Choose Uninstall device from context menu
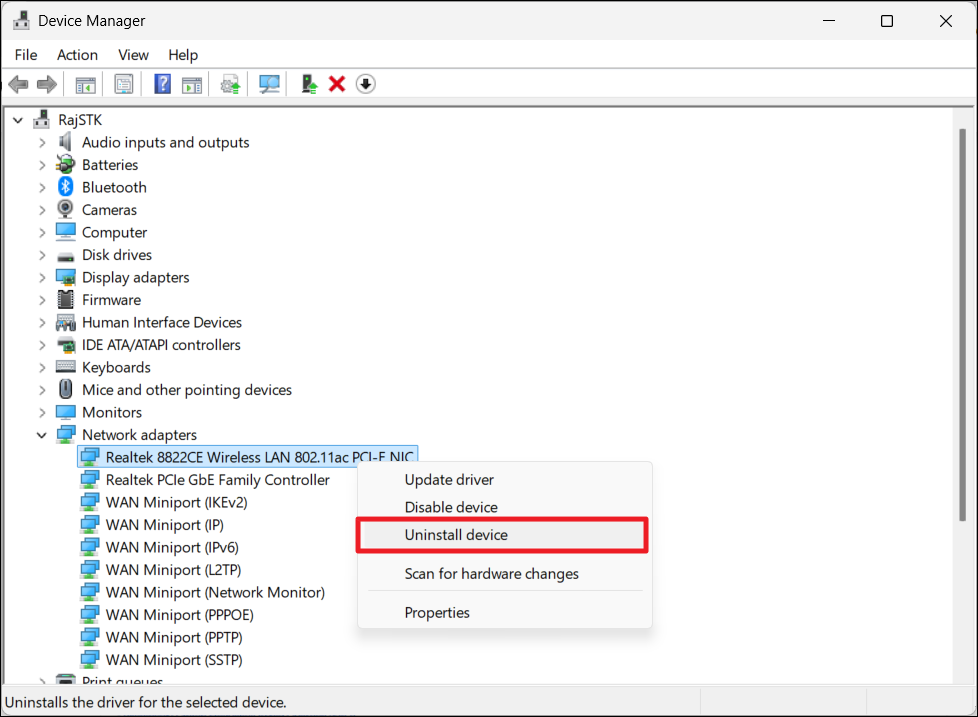 [x=456, y=535]
